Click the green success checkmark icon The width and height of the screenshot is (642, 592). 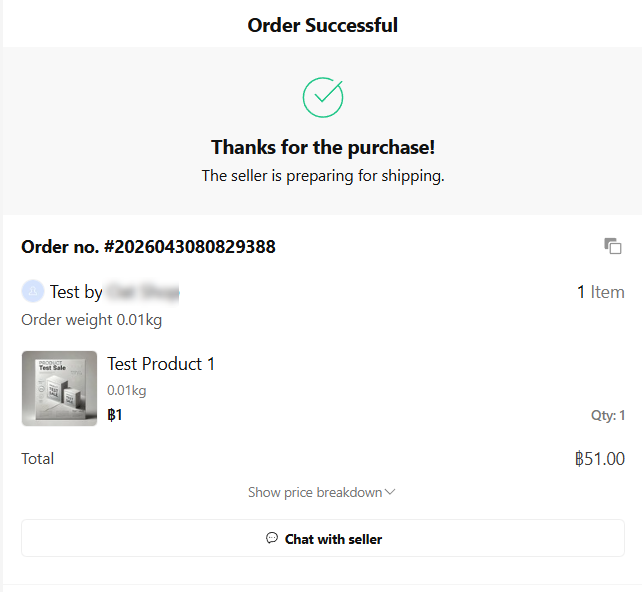pos(323,97)
